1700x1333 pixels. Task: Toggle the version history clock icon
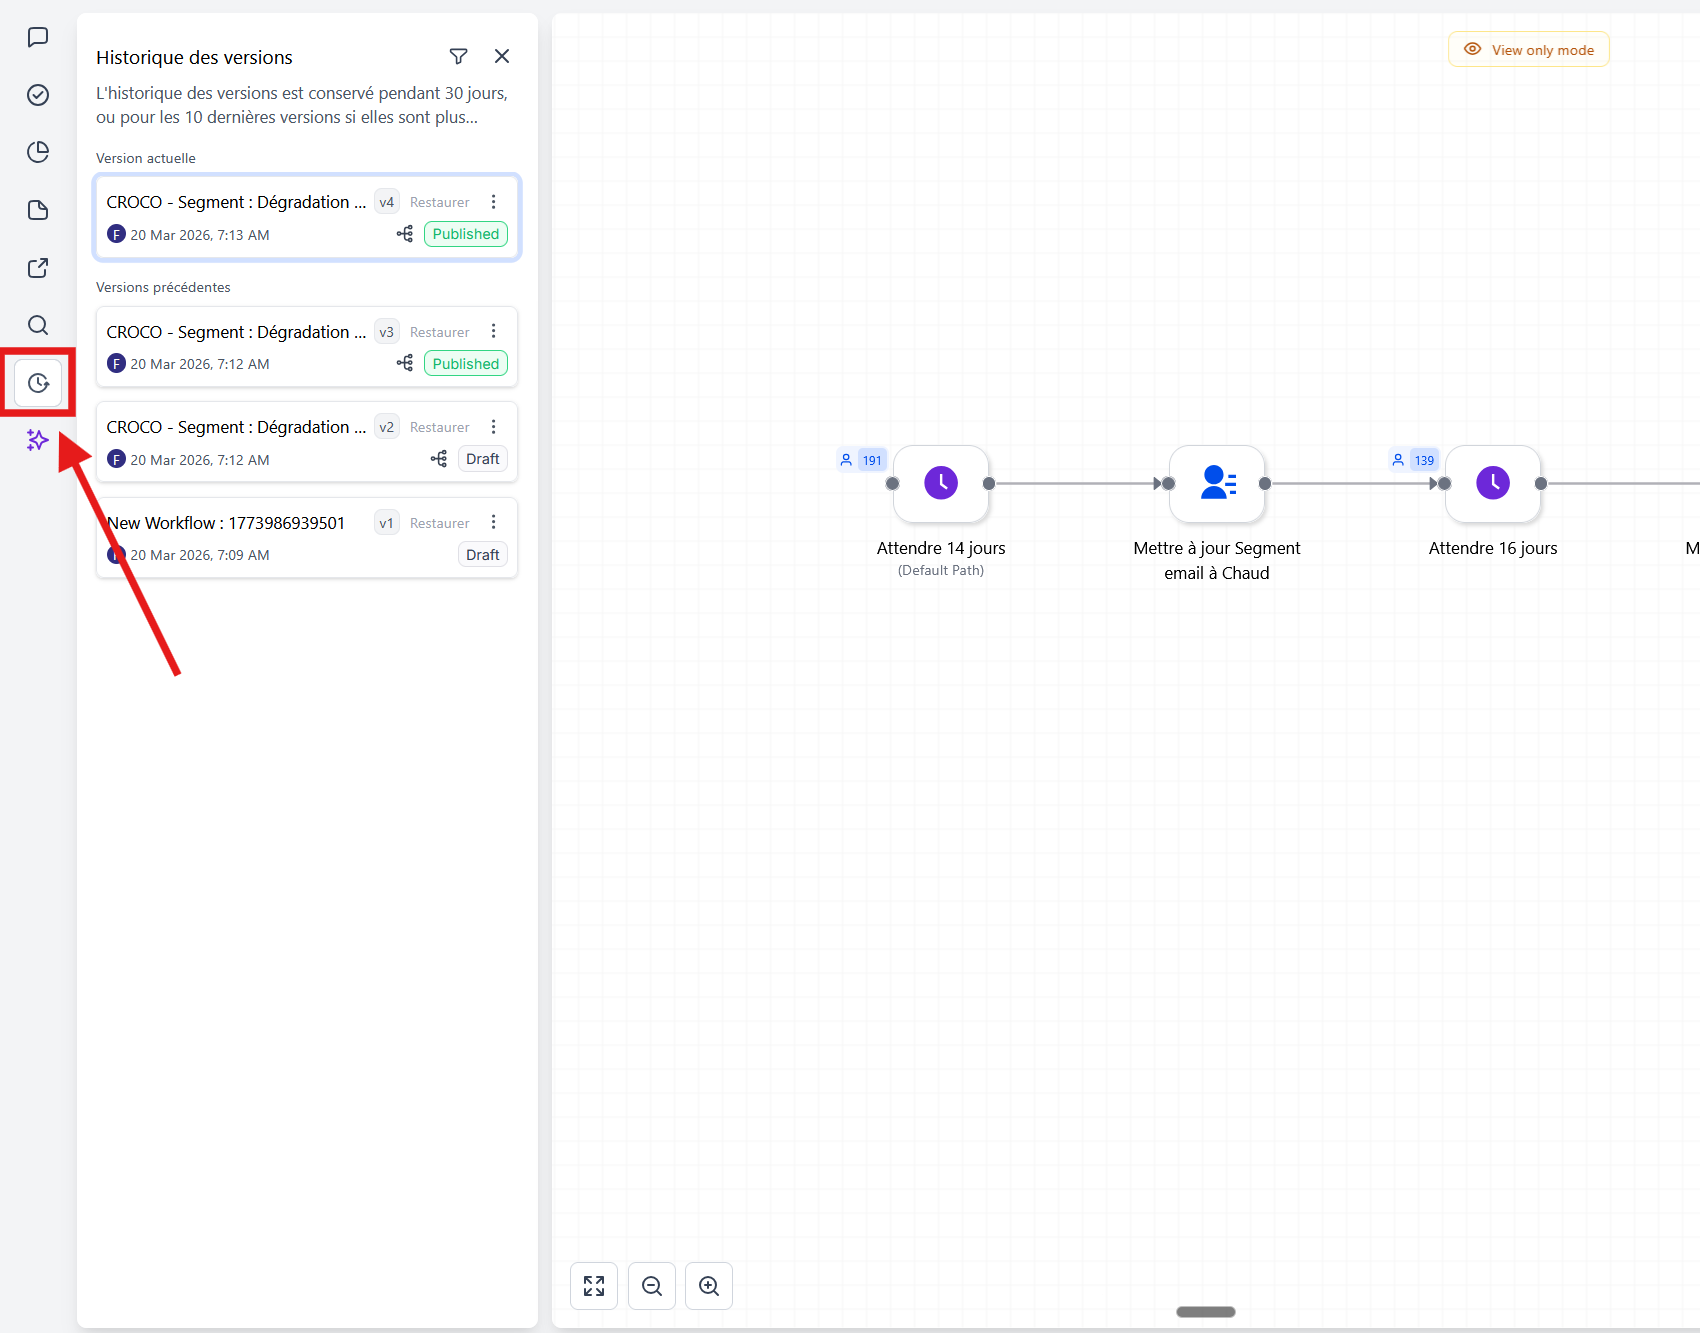(38, 383)
